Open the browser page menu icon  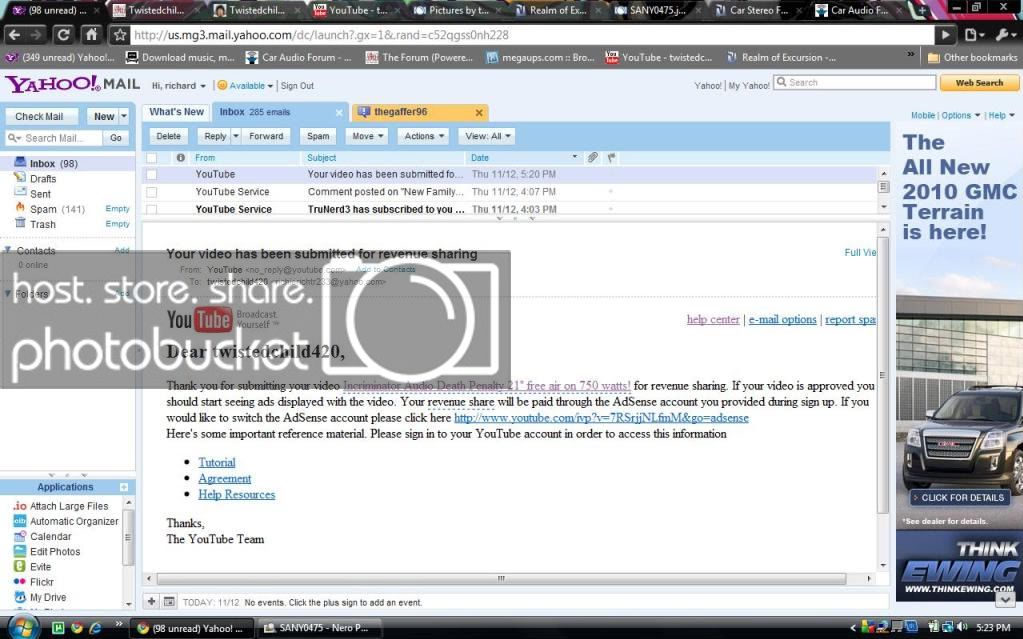[973, 35]
